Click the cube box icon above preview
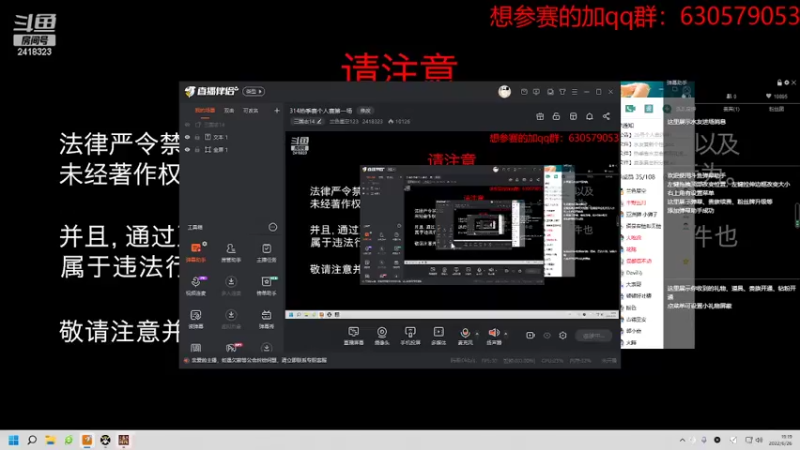 (x=573, y=116)
